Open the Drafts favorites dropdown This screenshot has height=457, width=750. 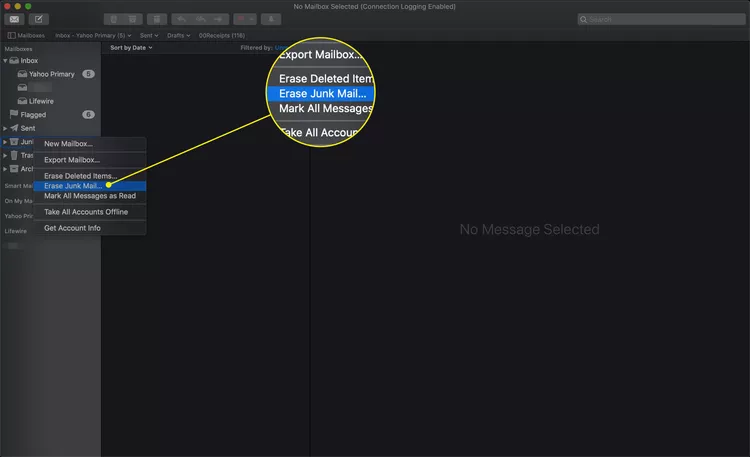coord(179,35)
